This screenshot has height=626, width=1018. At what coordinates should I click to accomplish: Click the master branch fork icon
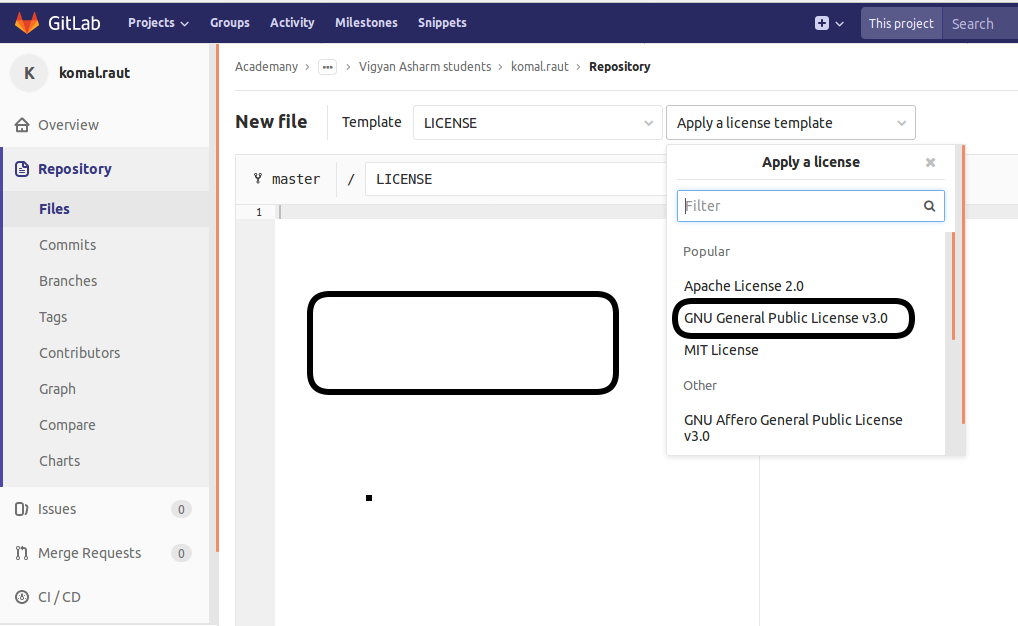click(258, 179)
